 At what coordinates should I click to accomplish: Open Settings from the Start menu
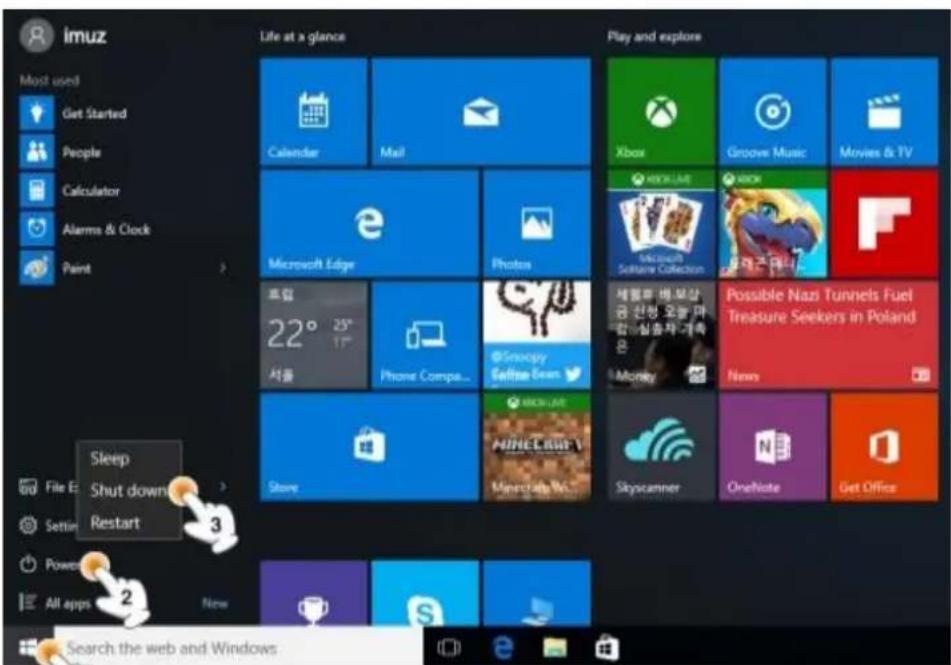pyautogui.click(x=48, y=525)
